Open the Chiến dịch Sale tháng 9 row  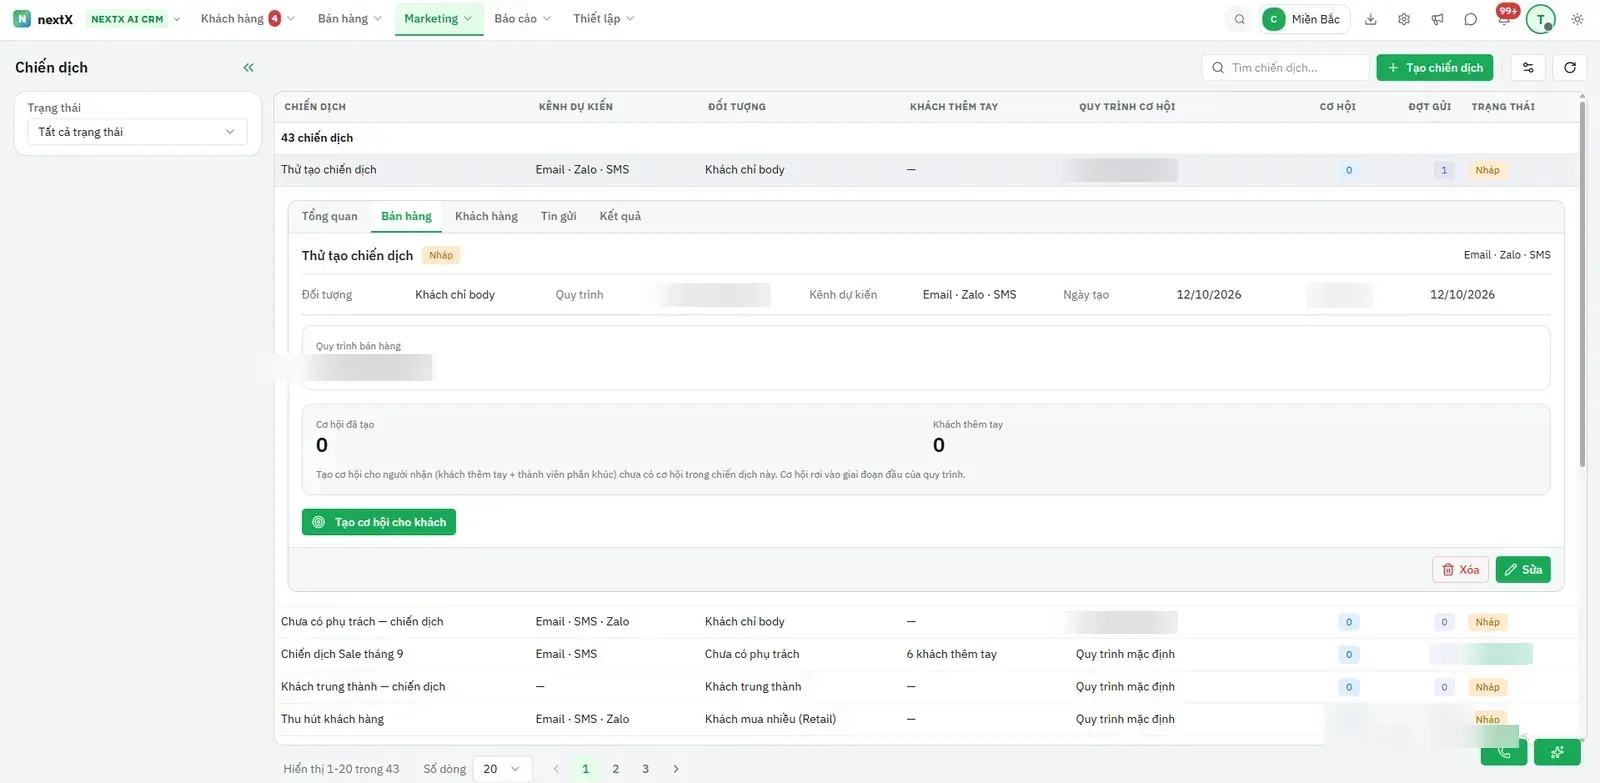click(926, 654)
